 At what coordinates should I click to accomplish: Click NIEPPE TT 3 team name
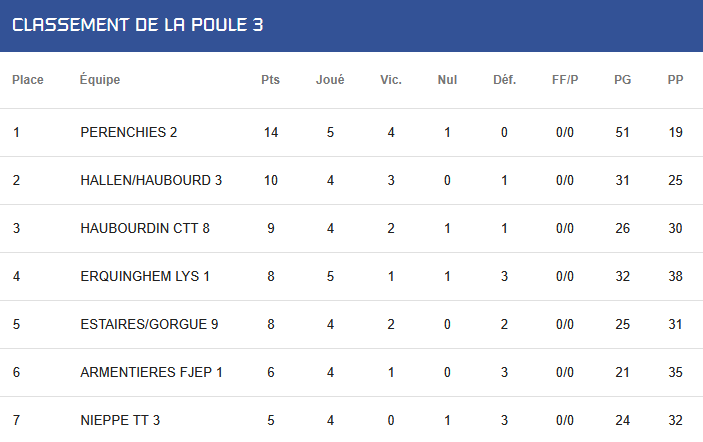[120, 420]
